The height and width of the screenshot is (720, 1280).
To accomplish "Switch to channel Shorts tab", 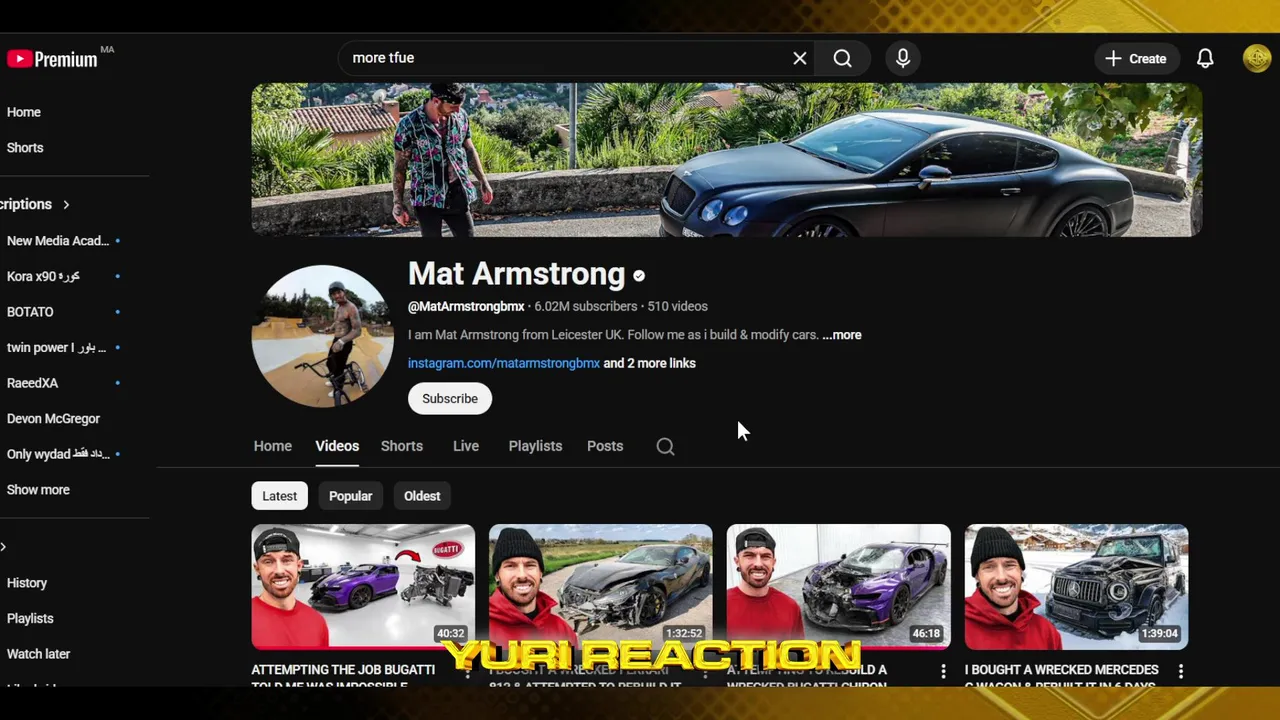I will (402, 446).
